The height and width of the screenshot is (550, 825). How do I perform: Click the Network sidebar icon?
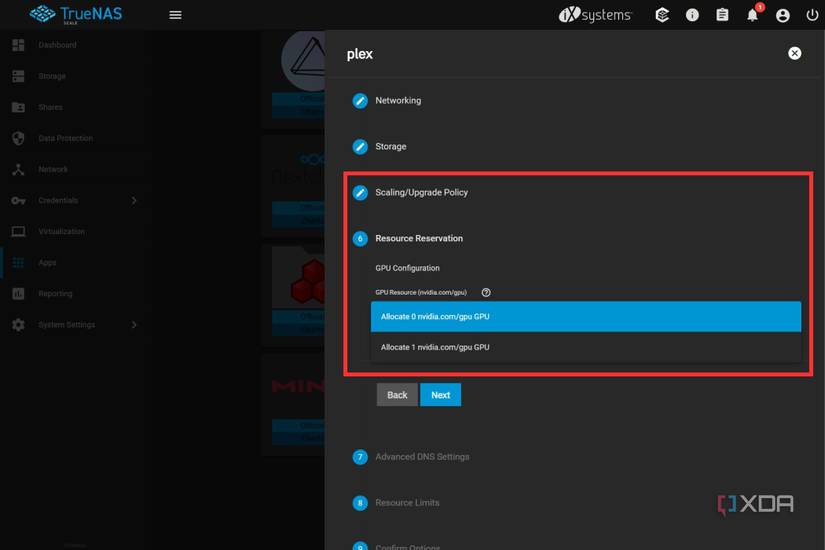tap(18, 169)
